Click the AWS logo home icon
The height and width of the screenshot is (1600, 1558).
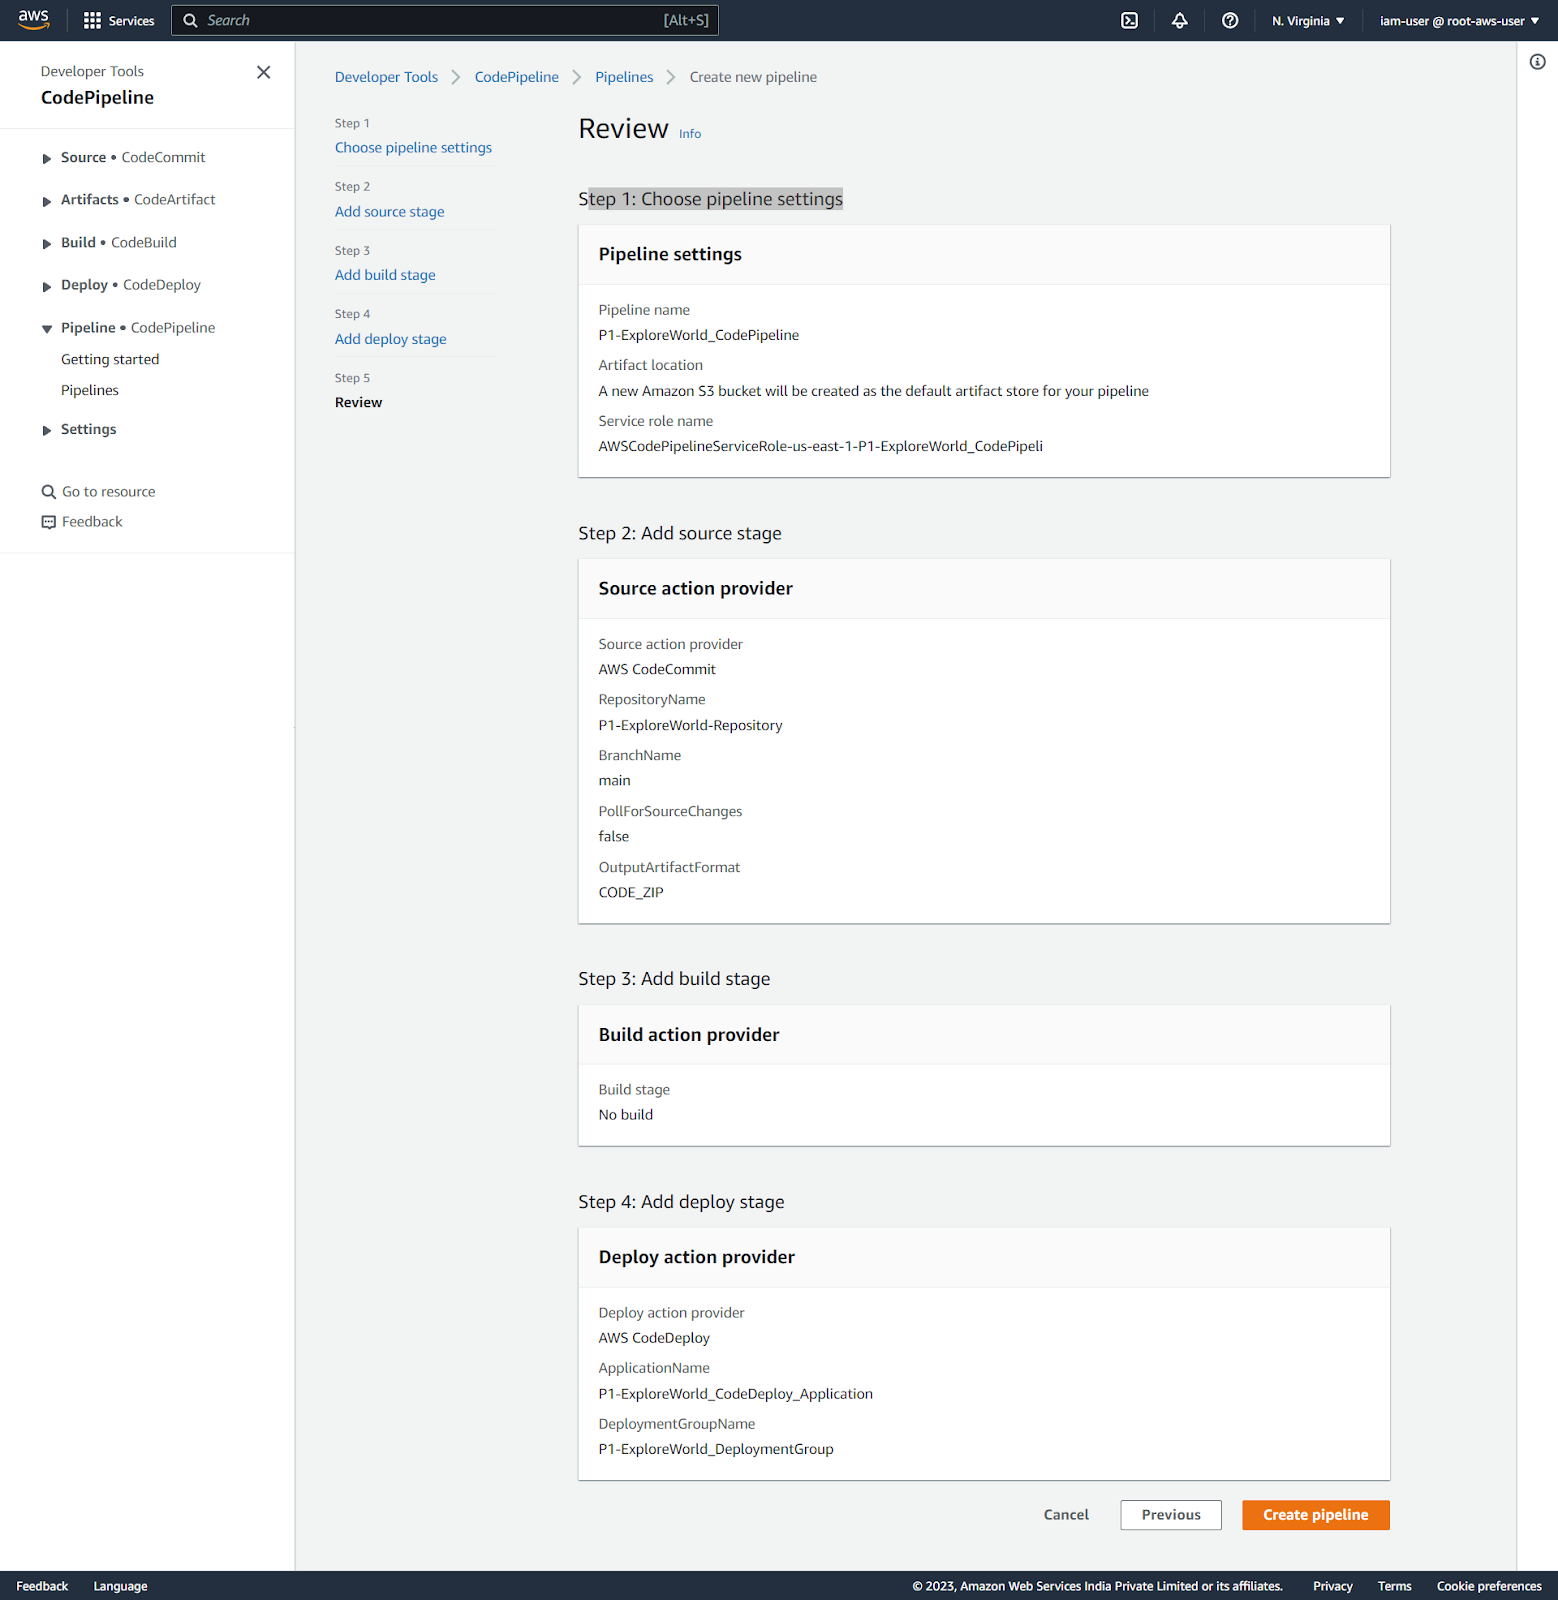click(x=34, y=20)
